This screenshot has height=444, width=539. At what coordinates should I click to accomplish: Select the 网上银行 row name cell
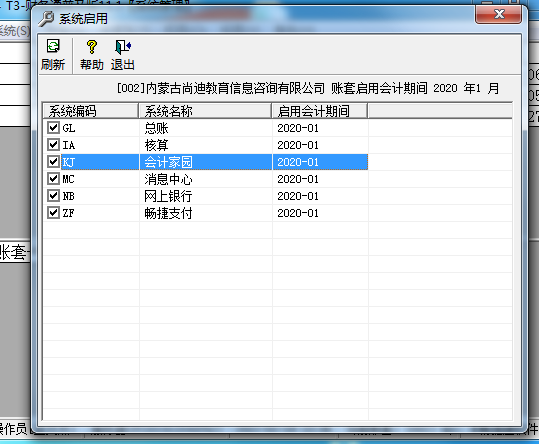pos(206,196)
